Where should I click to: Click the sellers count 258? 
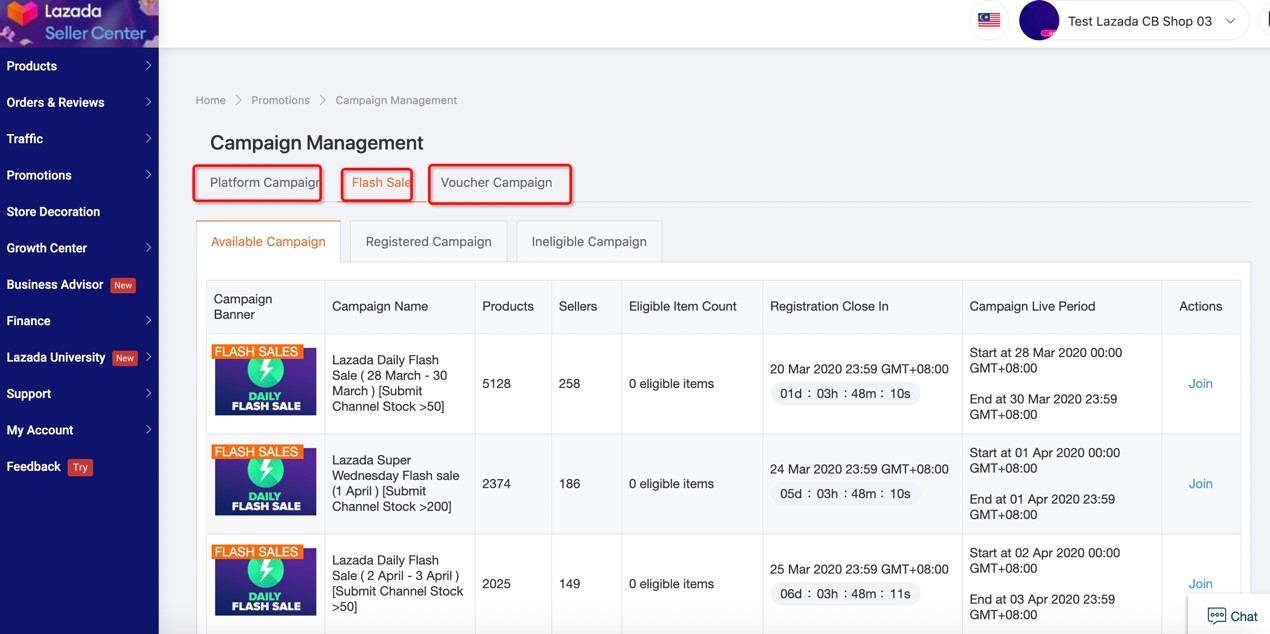tap(570, 384)
